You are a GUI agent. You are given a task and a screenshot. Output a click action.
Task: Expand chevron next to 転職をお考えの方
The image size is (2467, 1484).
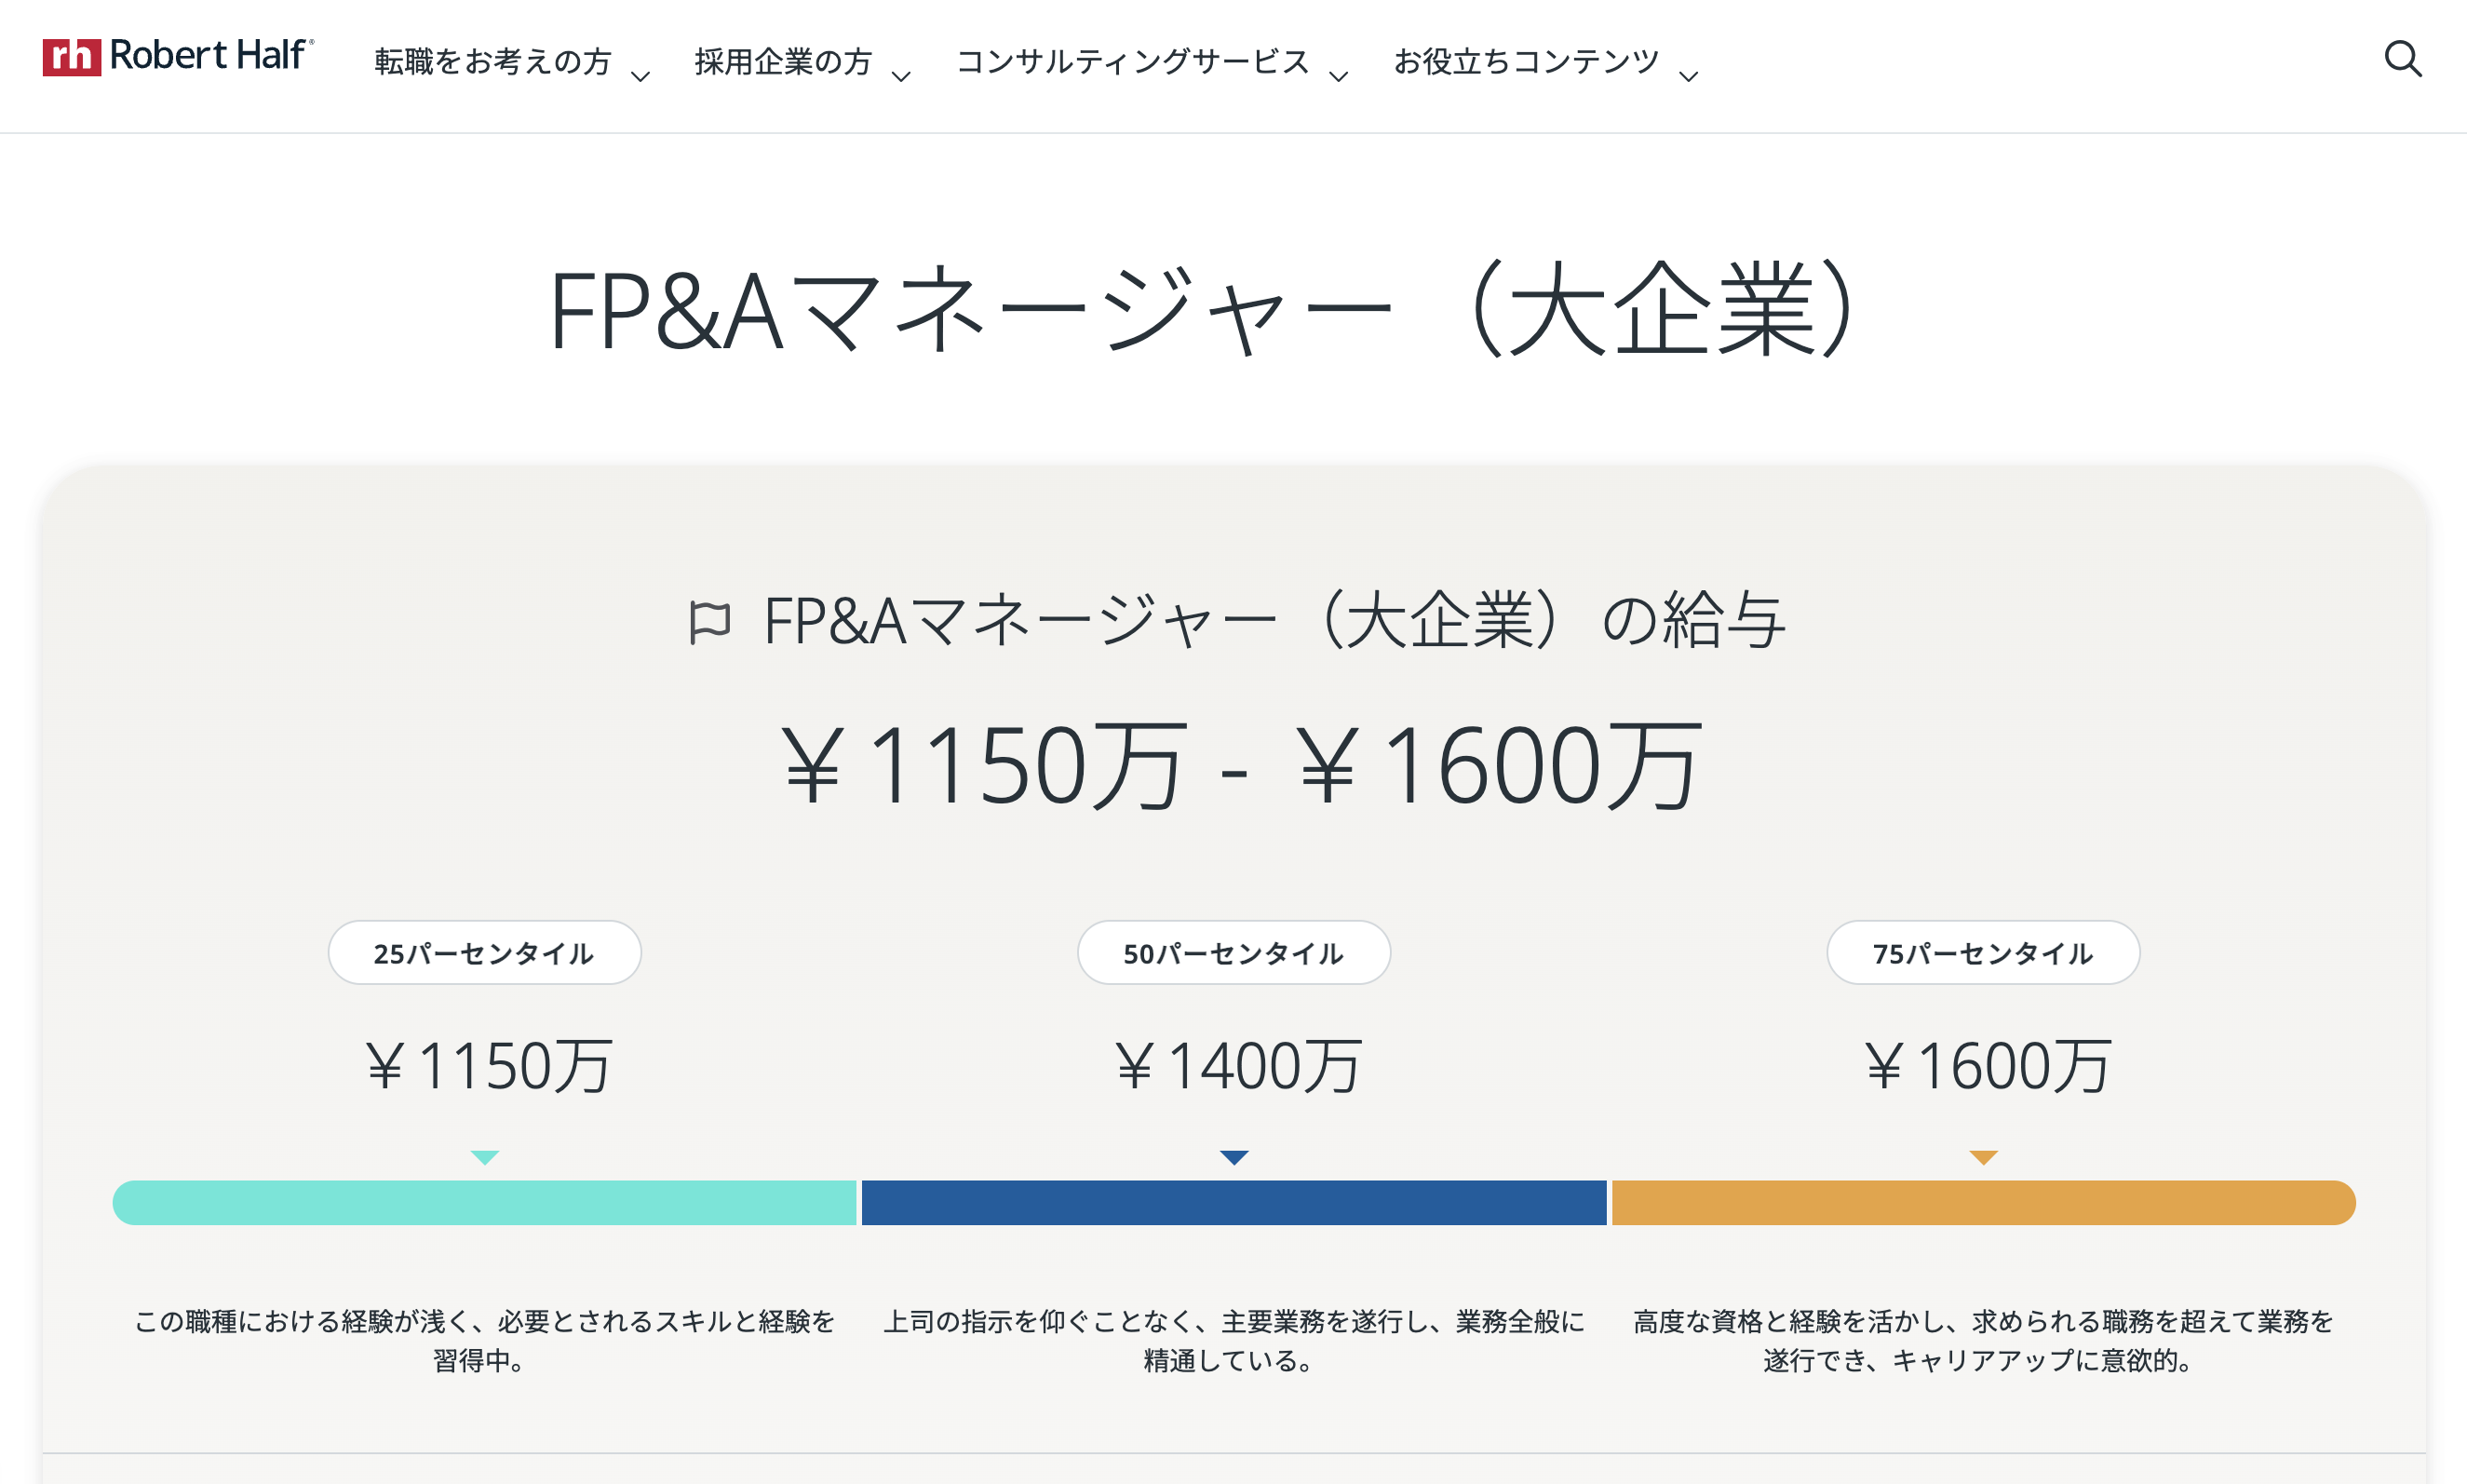coord(641,76)
